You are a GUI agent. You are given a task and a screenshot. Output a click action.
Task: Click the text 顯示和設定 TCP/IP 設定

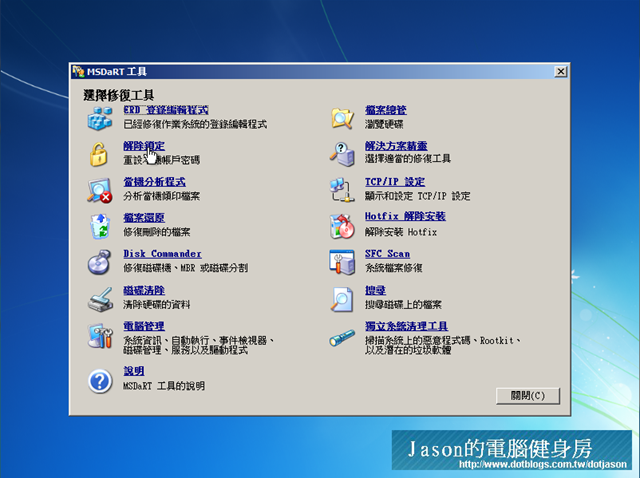tap(418, 196)
